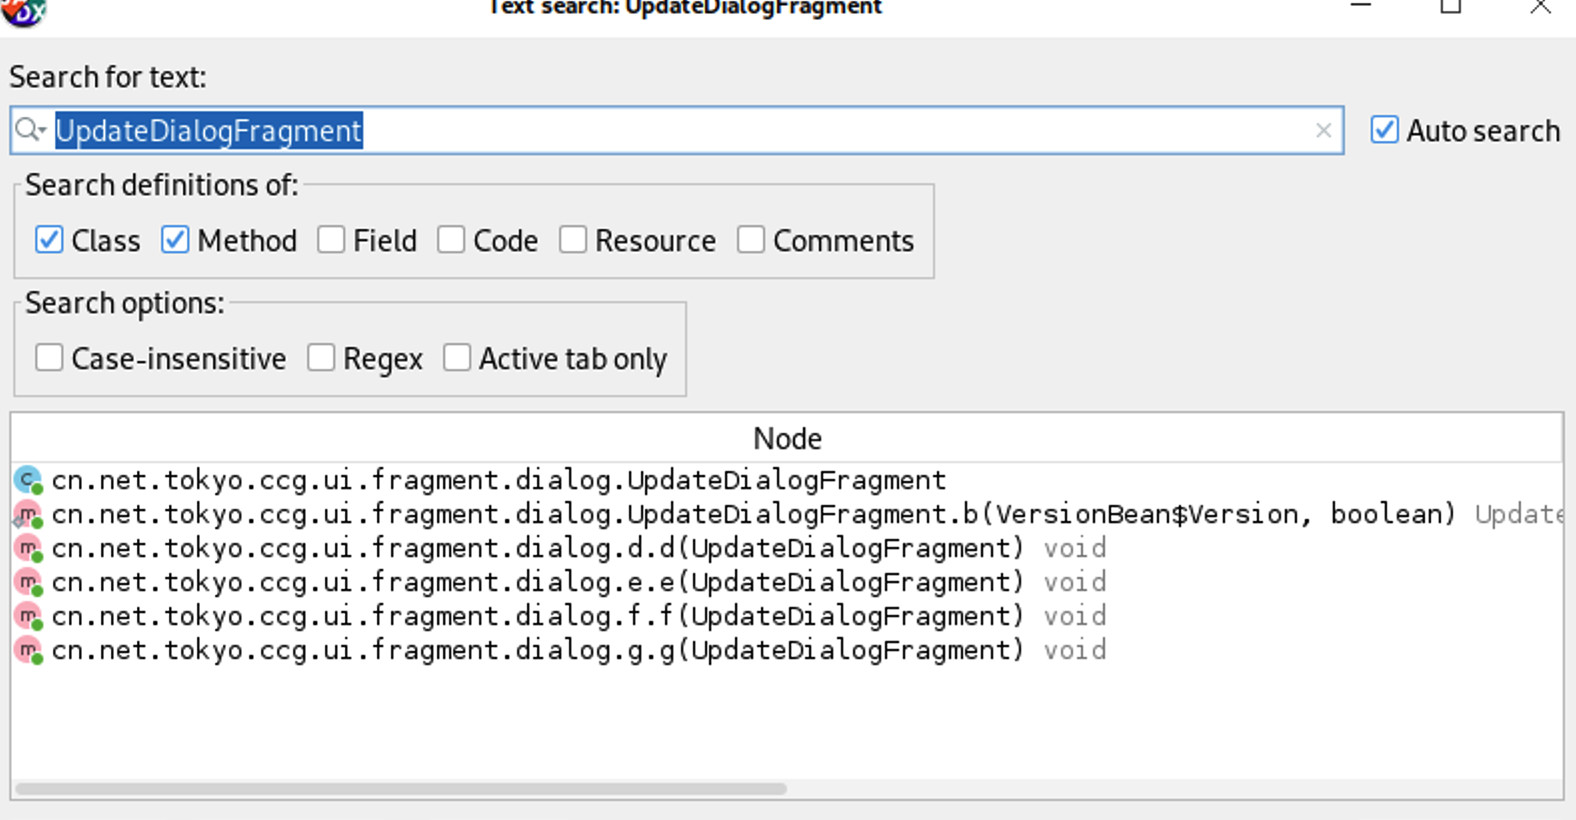The height and width of the screenshot is (820, 1576).
Task: Select the dialog.g.g(UpdateDialogFragment) result row
Action: [538, 651]
